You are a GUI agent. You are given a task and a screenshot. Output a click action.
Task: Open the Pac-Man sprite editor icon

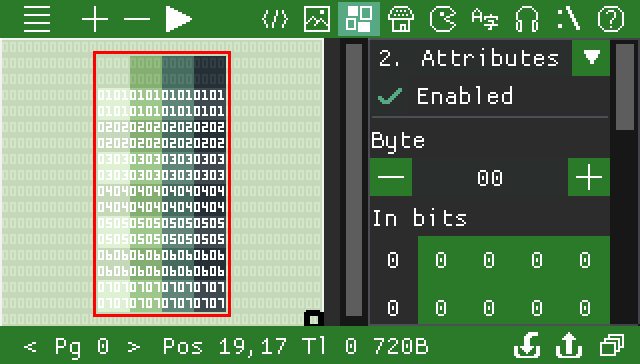coord(443,19)
